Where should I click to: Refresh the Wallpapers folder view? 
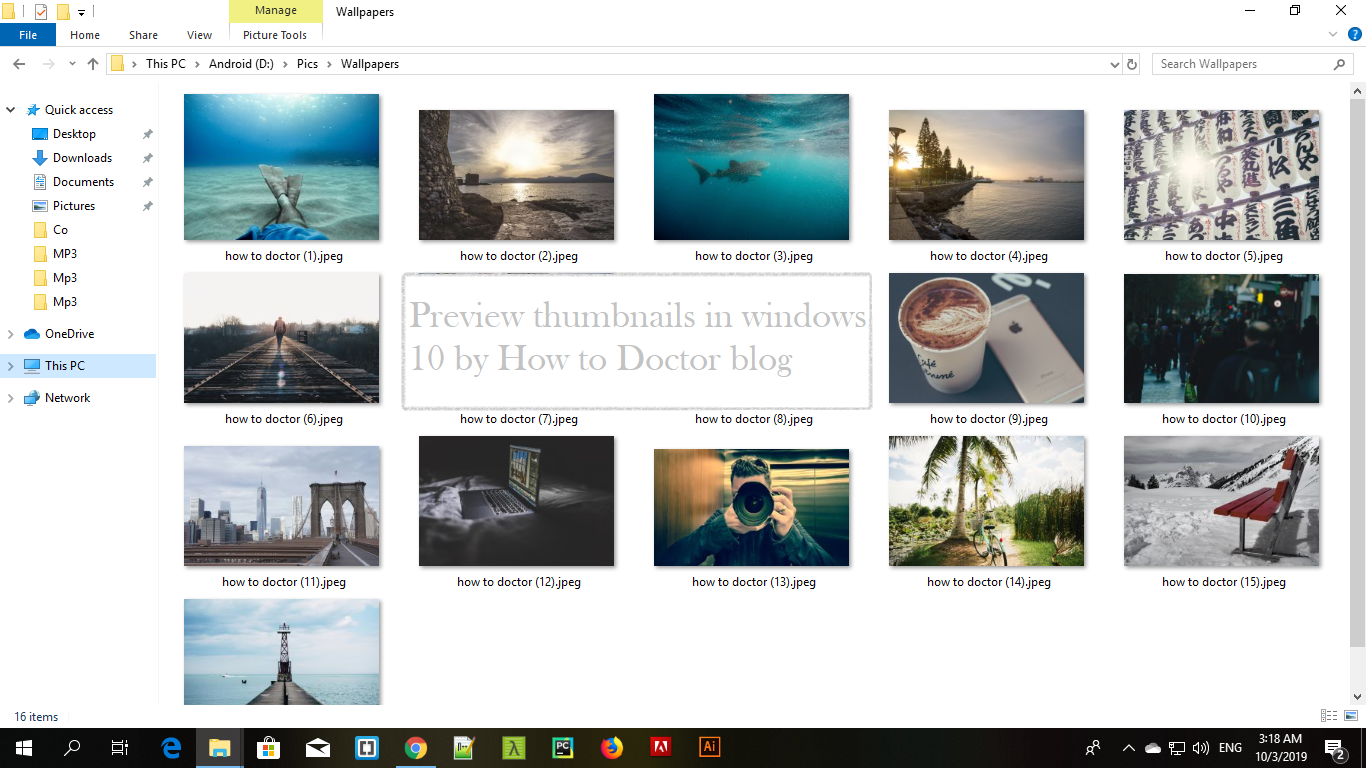[1132, 63]
